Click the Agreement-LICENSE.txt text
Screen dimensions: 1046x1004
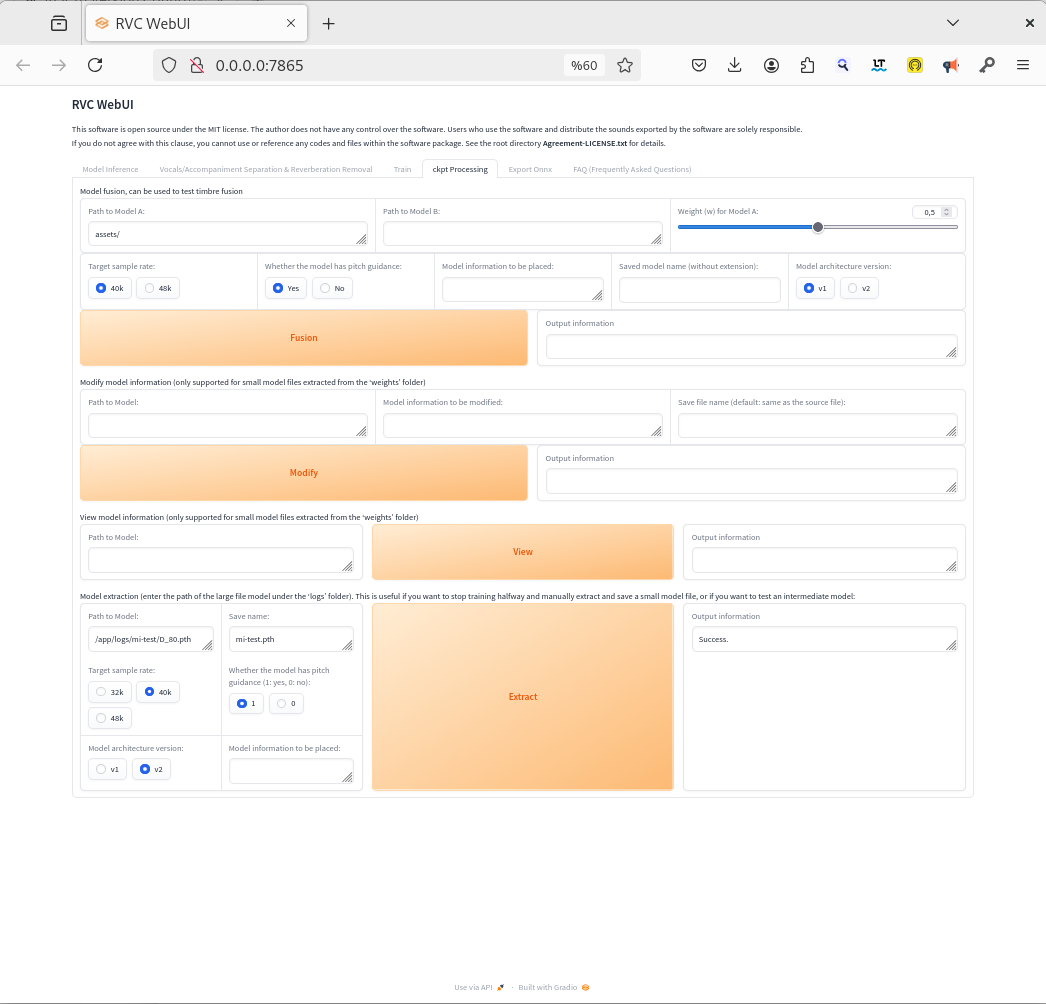coord(585,143)
